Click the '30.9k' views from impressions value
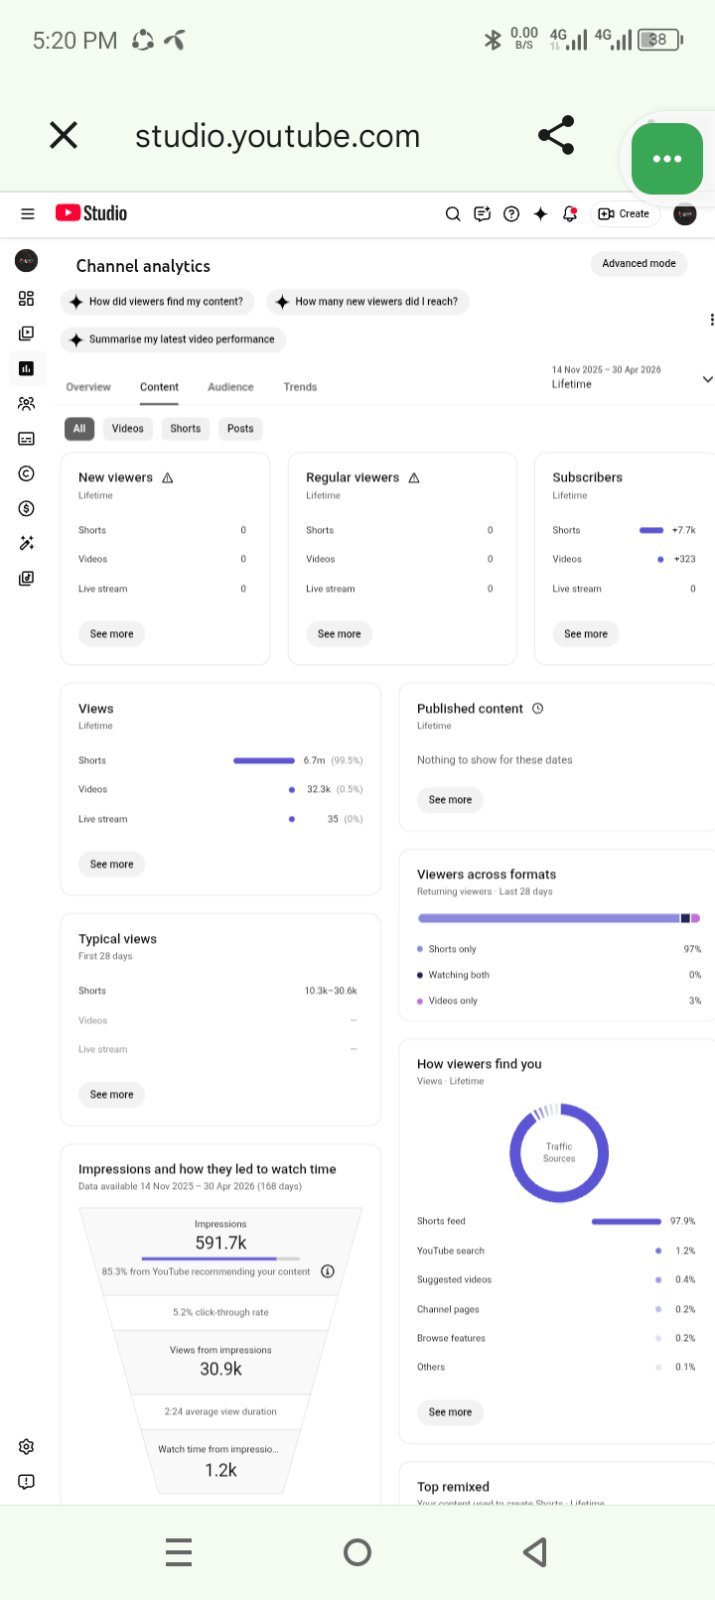The height and width of the screenshot is (1600, 715). pyautogui.click(x=221, y=1369)
